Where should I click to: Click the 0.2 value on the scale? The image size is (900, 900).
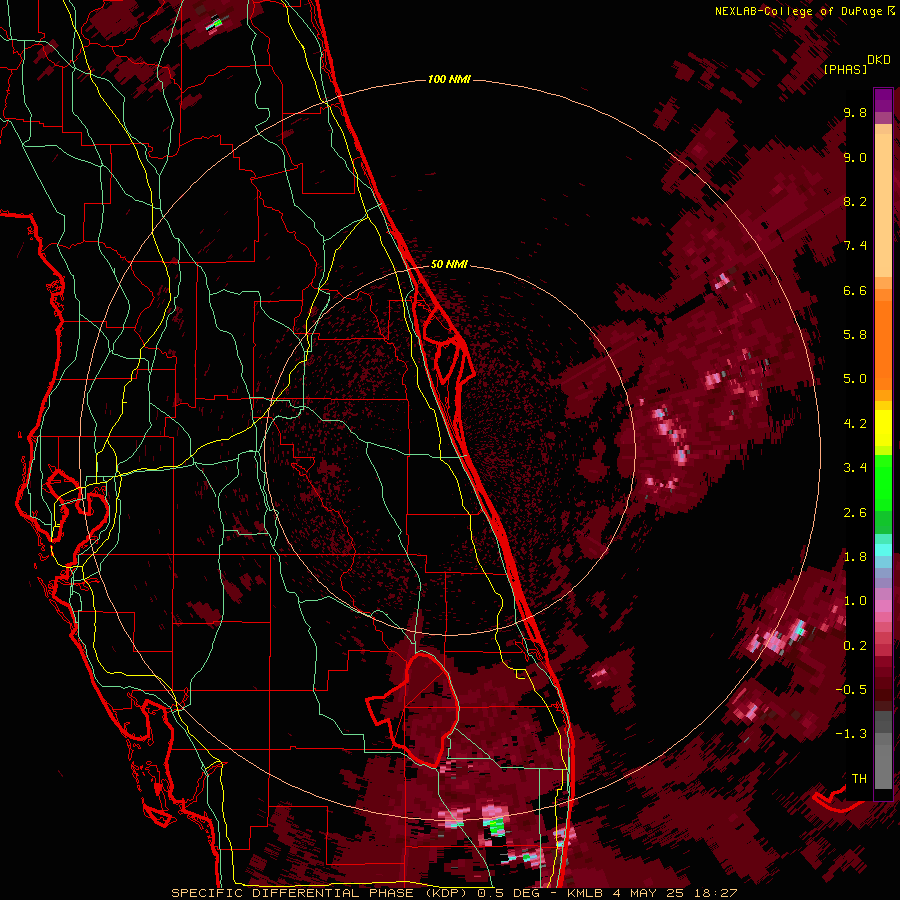point(855,646)
